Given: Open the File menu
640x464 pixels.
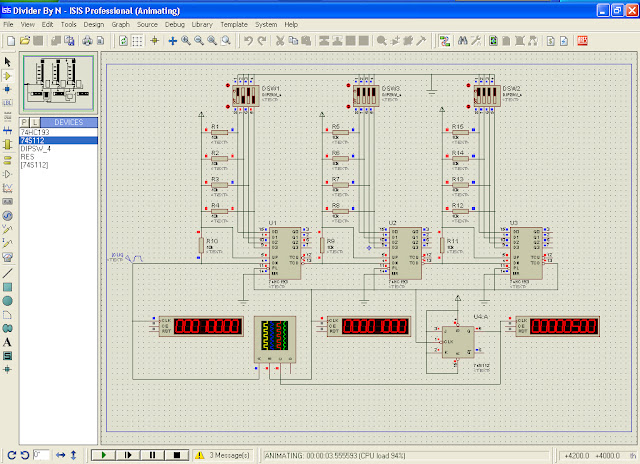Looking at the screenshot, I should (8, 24).
